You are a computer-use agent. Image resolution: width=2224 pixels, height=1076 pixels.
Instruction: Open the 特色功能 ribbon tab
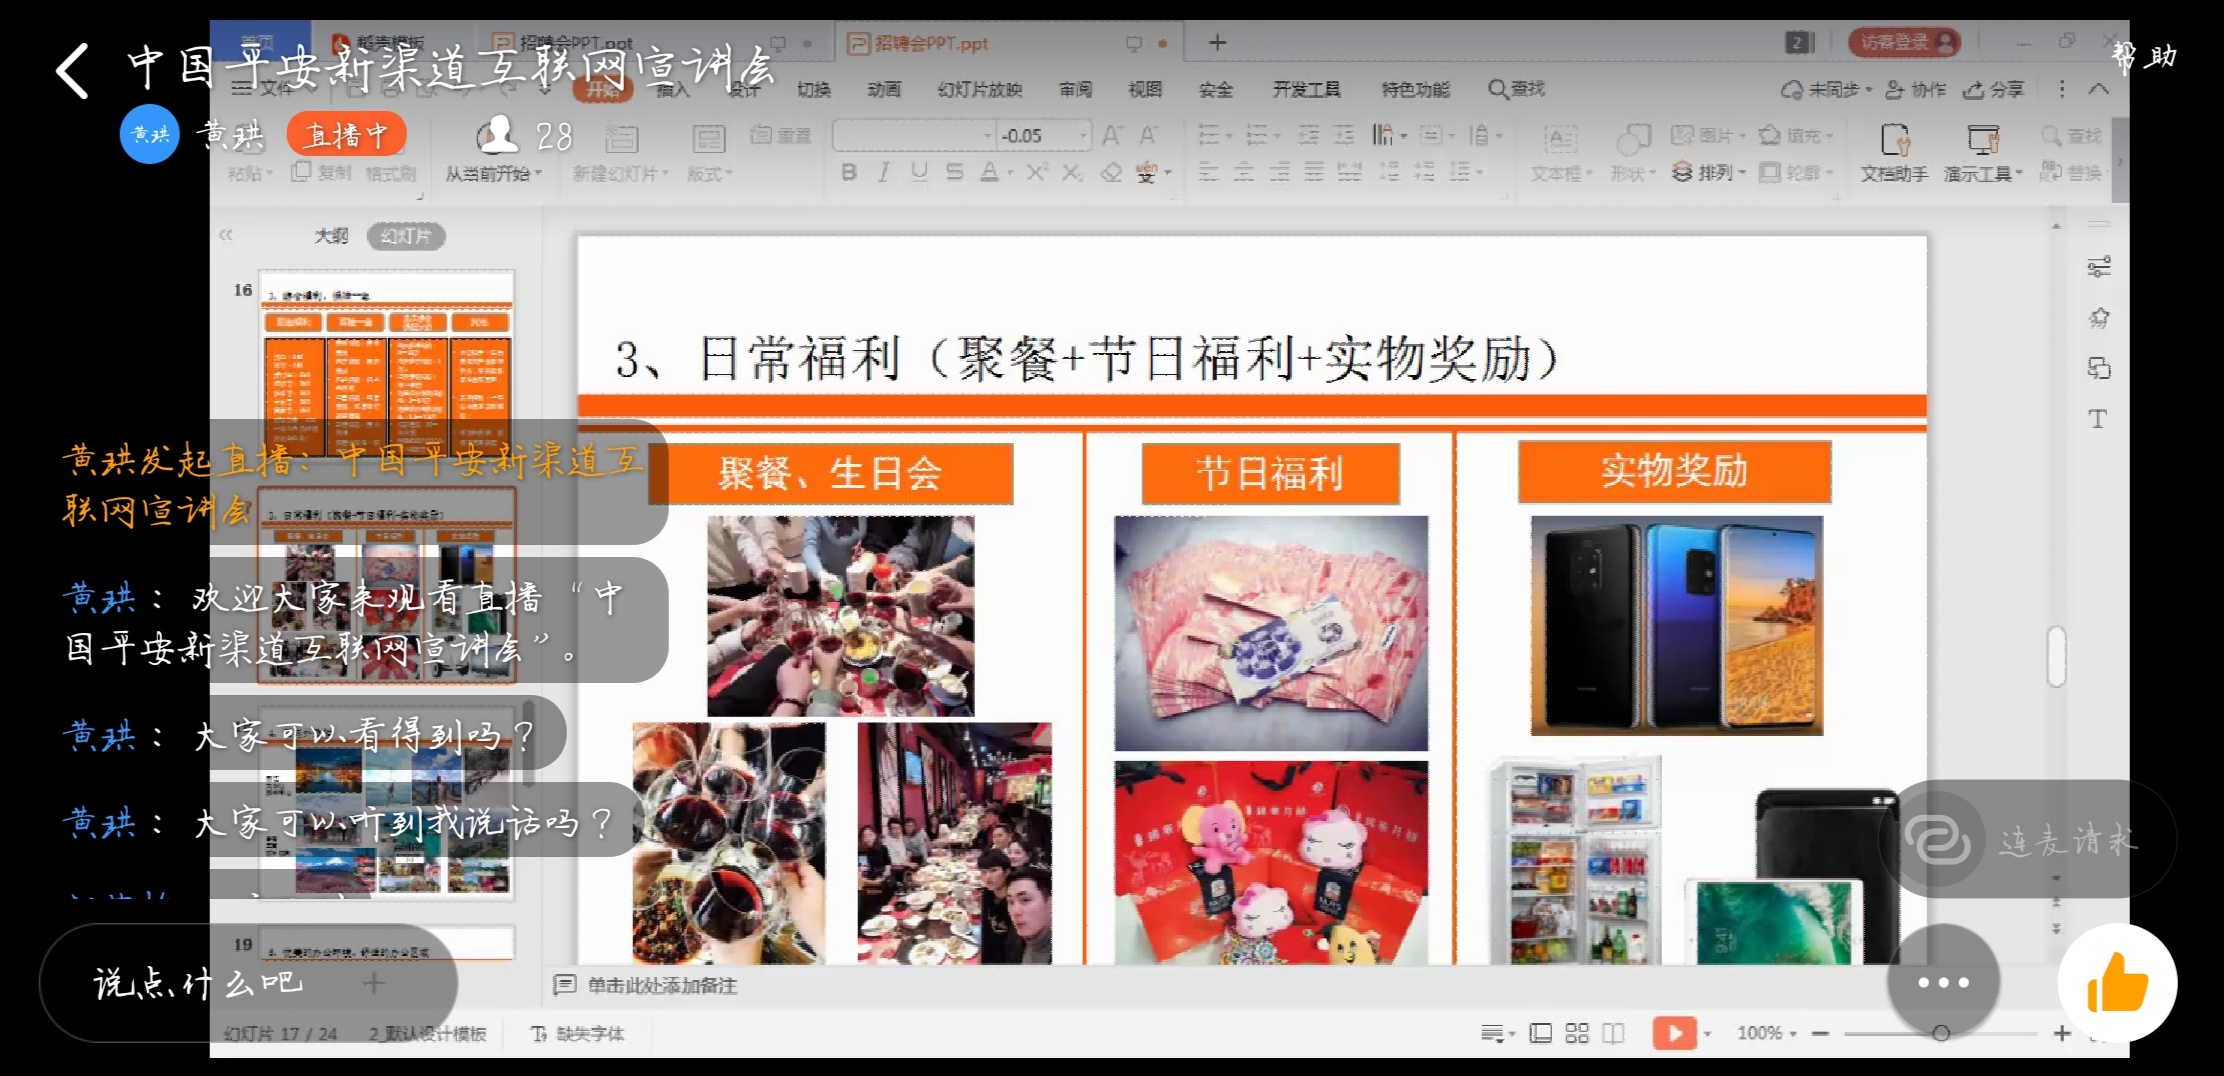click(1416, 90)
